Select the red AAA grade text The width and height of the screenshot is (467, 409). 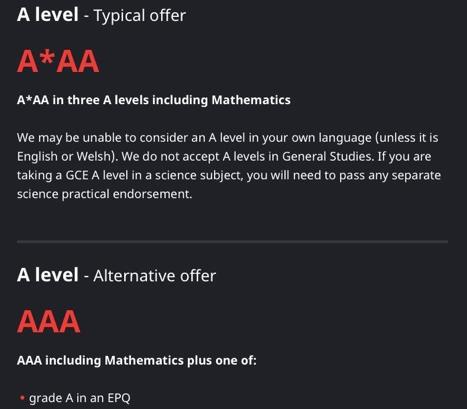49,321
